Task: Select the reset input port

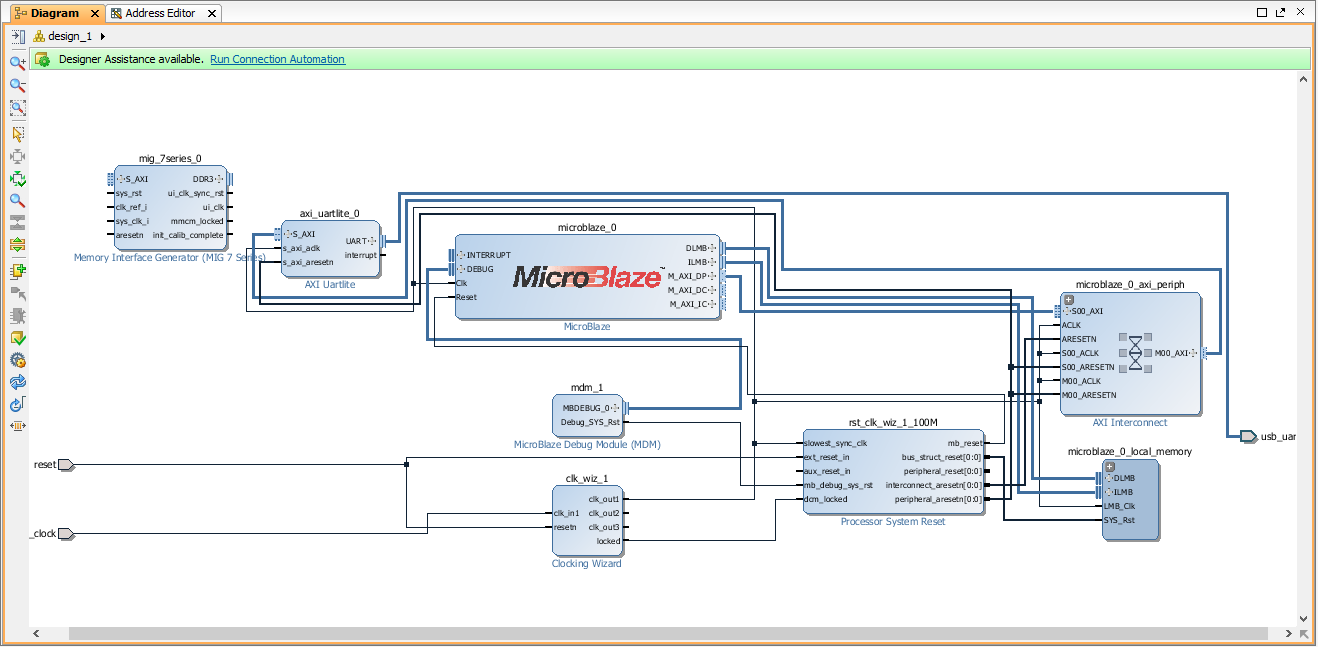Action: click(x=66, y=464)
